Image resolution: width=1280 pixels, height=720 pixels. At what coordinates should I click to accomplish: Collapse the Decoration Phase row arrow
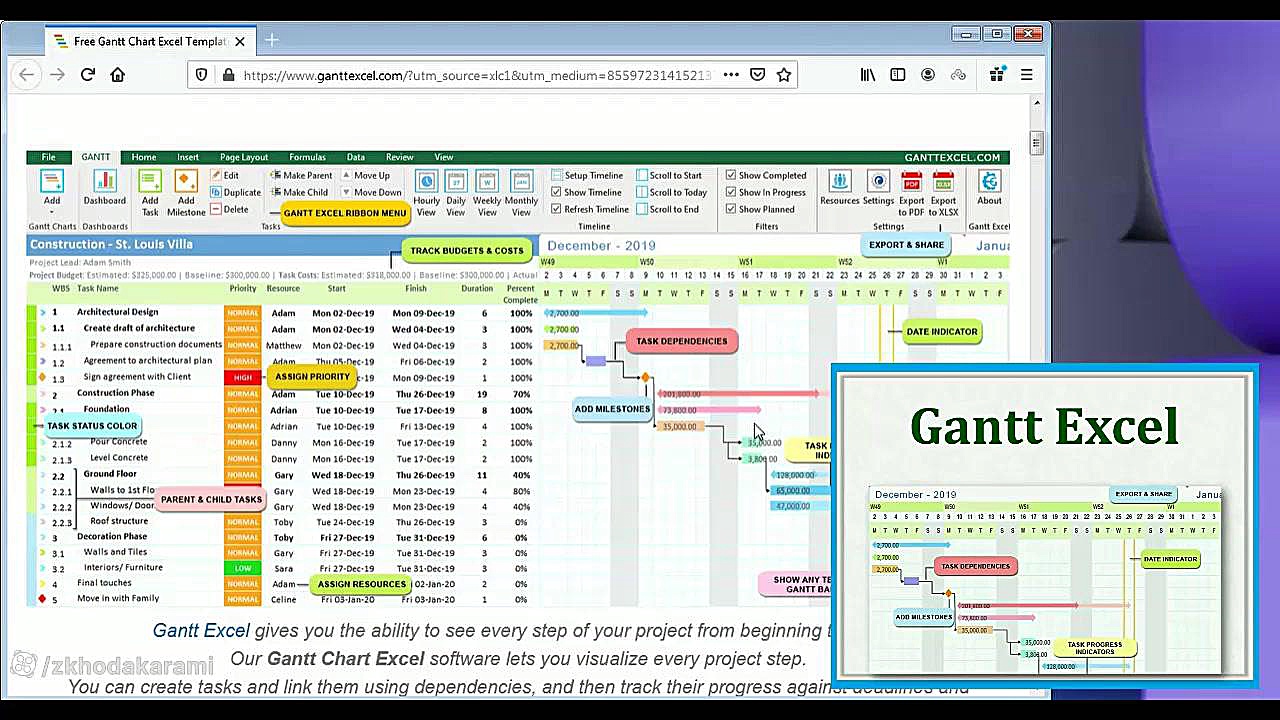click(x=43, y=538)
